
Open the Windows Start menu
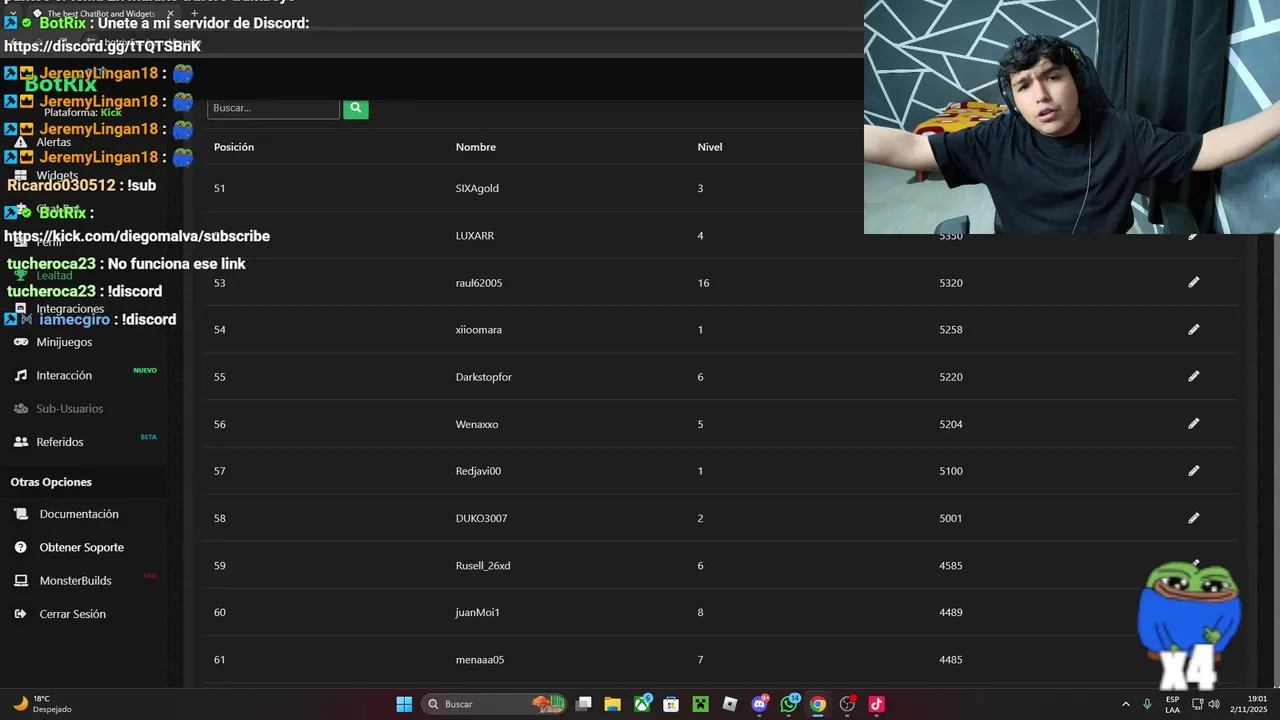coord(404,704)
